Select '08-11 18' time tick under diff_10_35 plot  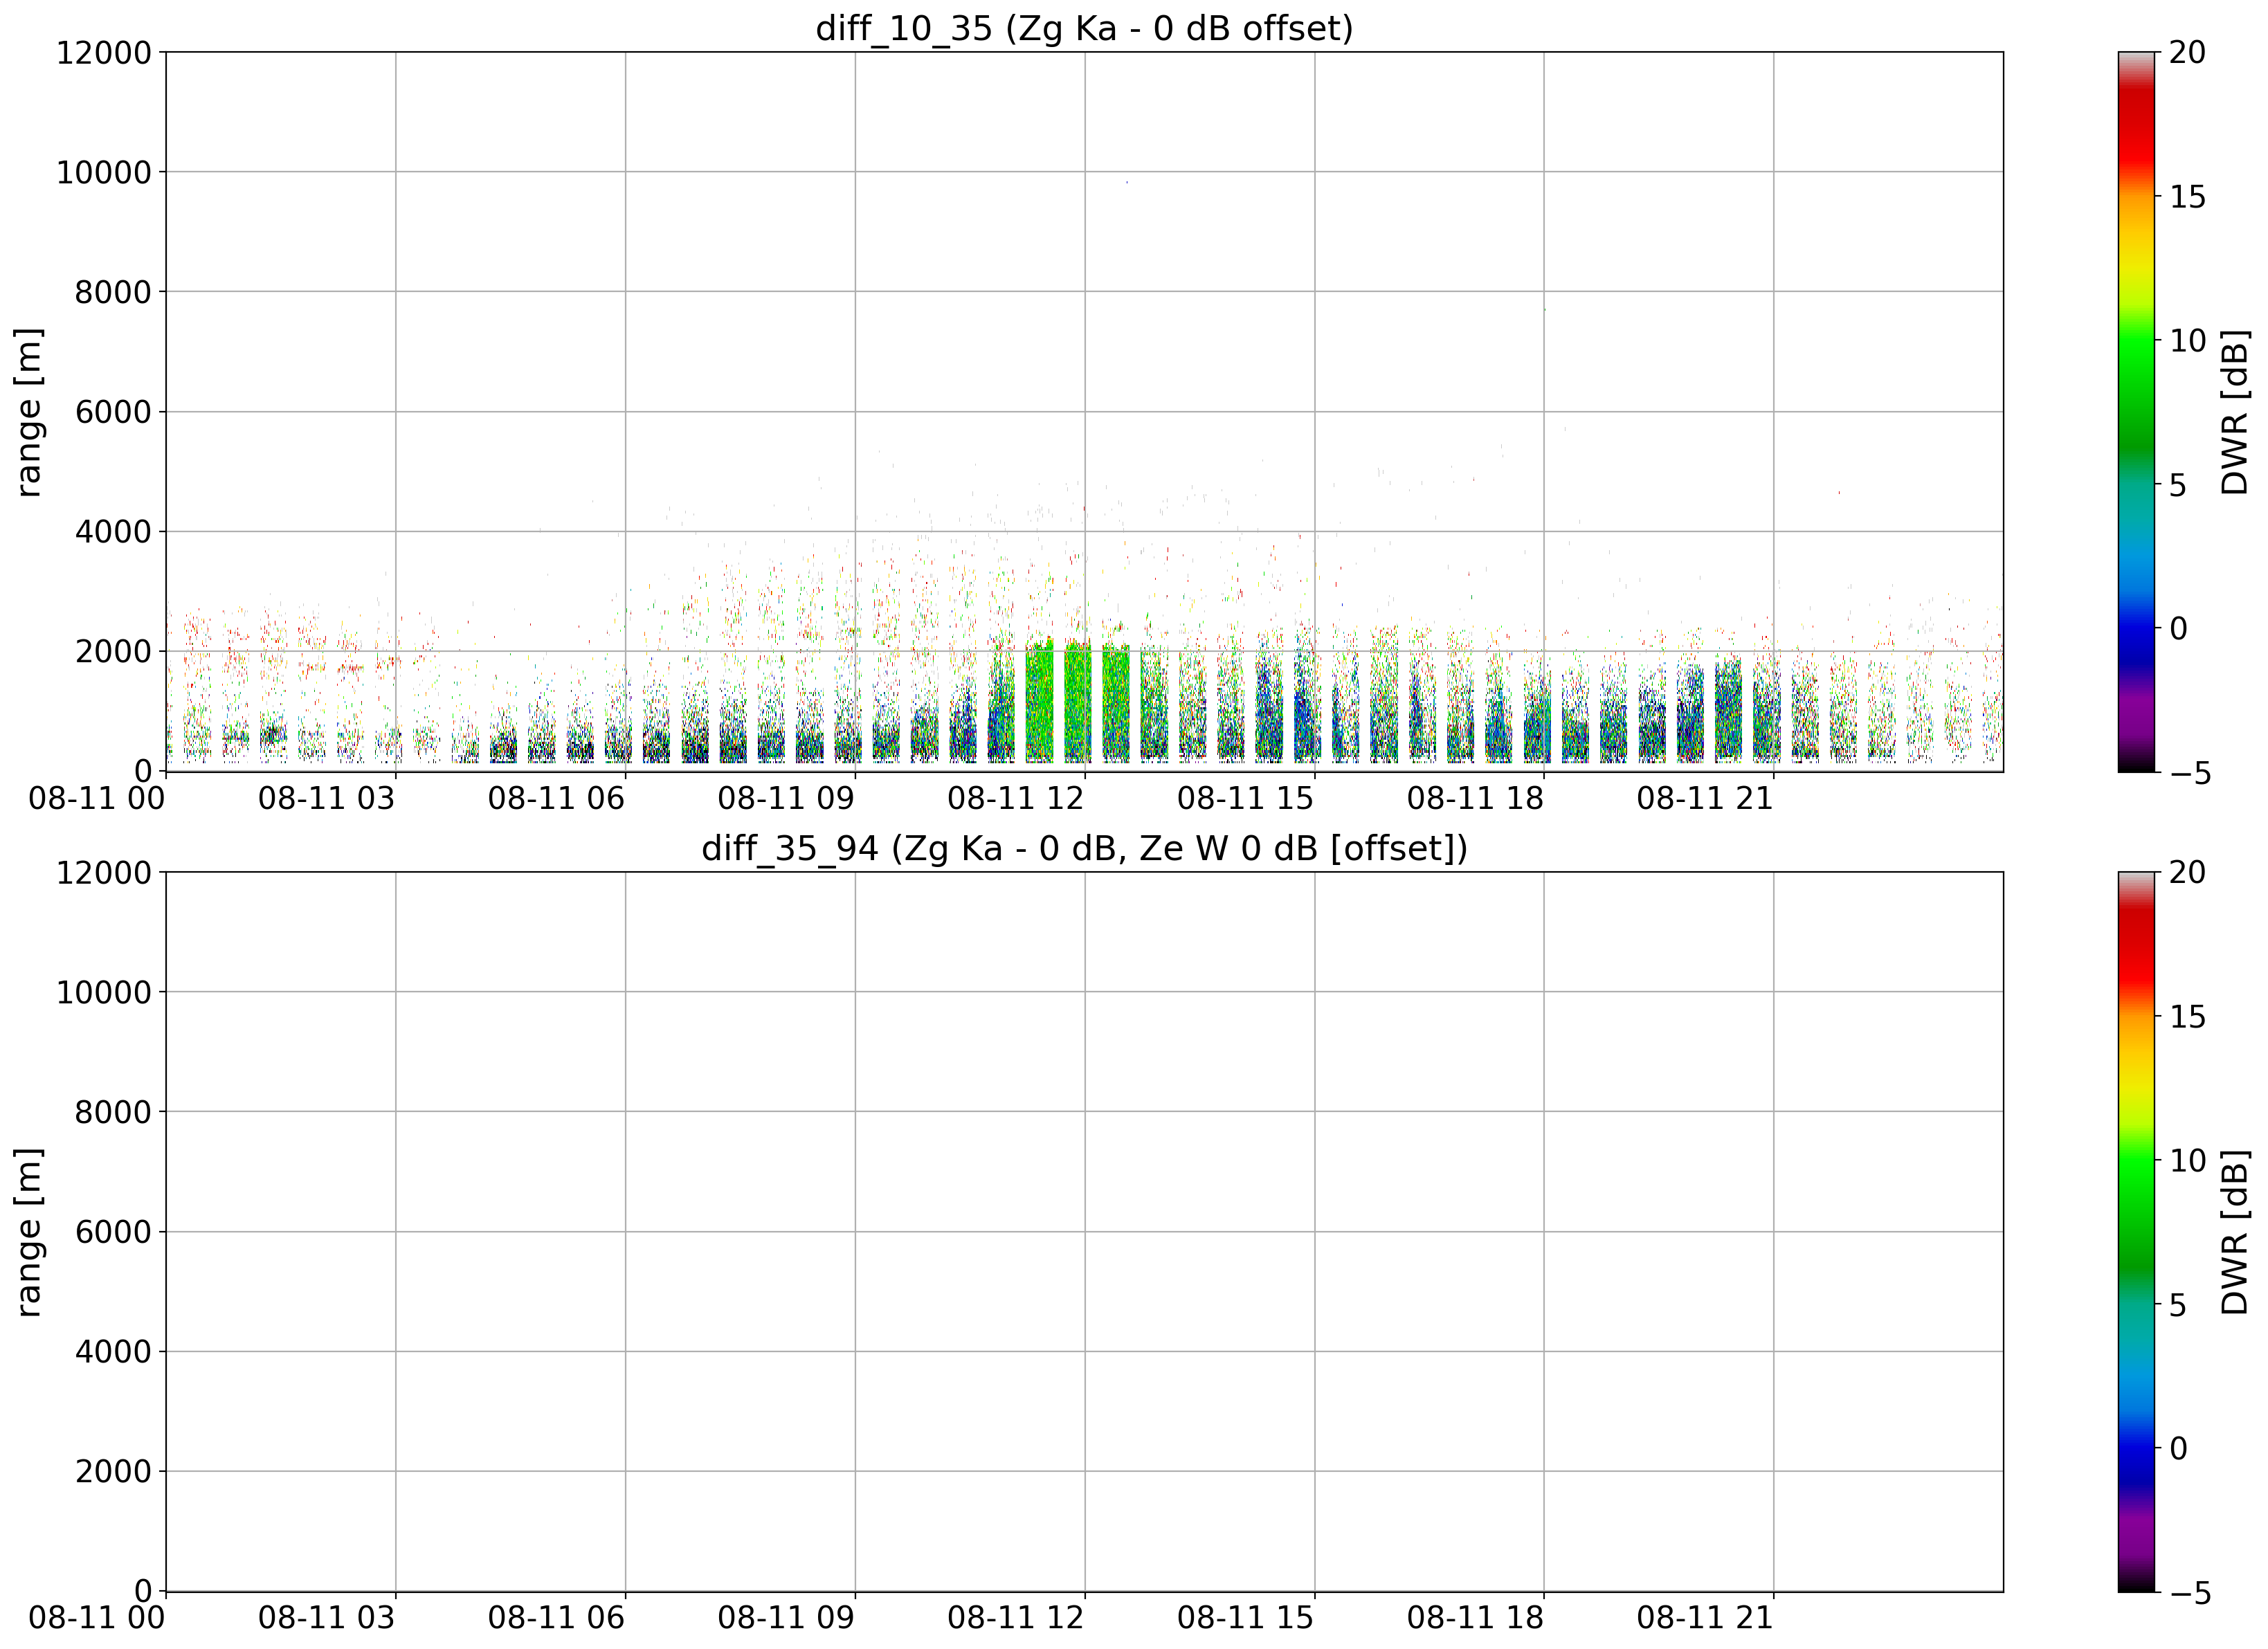coord(1476,799)
